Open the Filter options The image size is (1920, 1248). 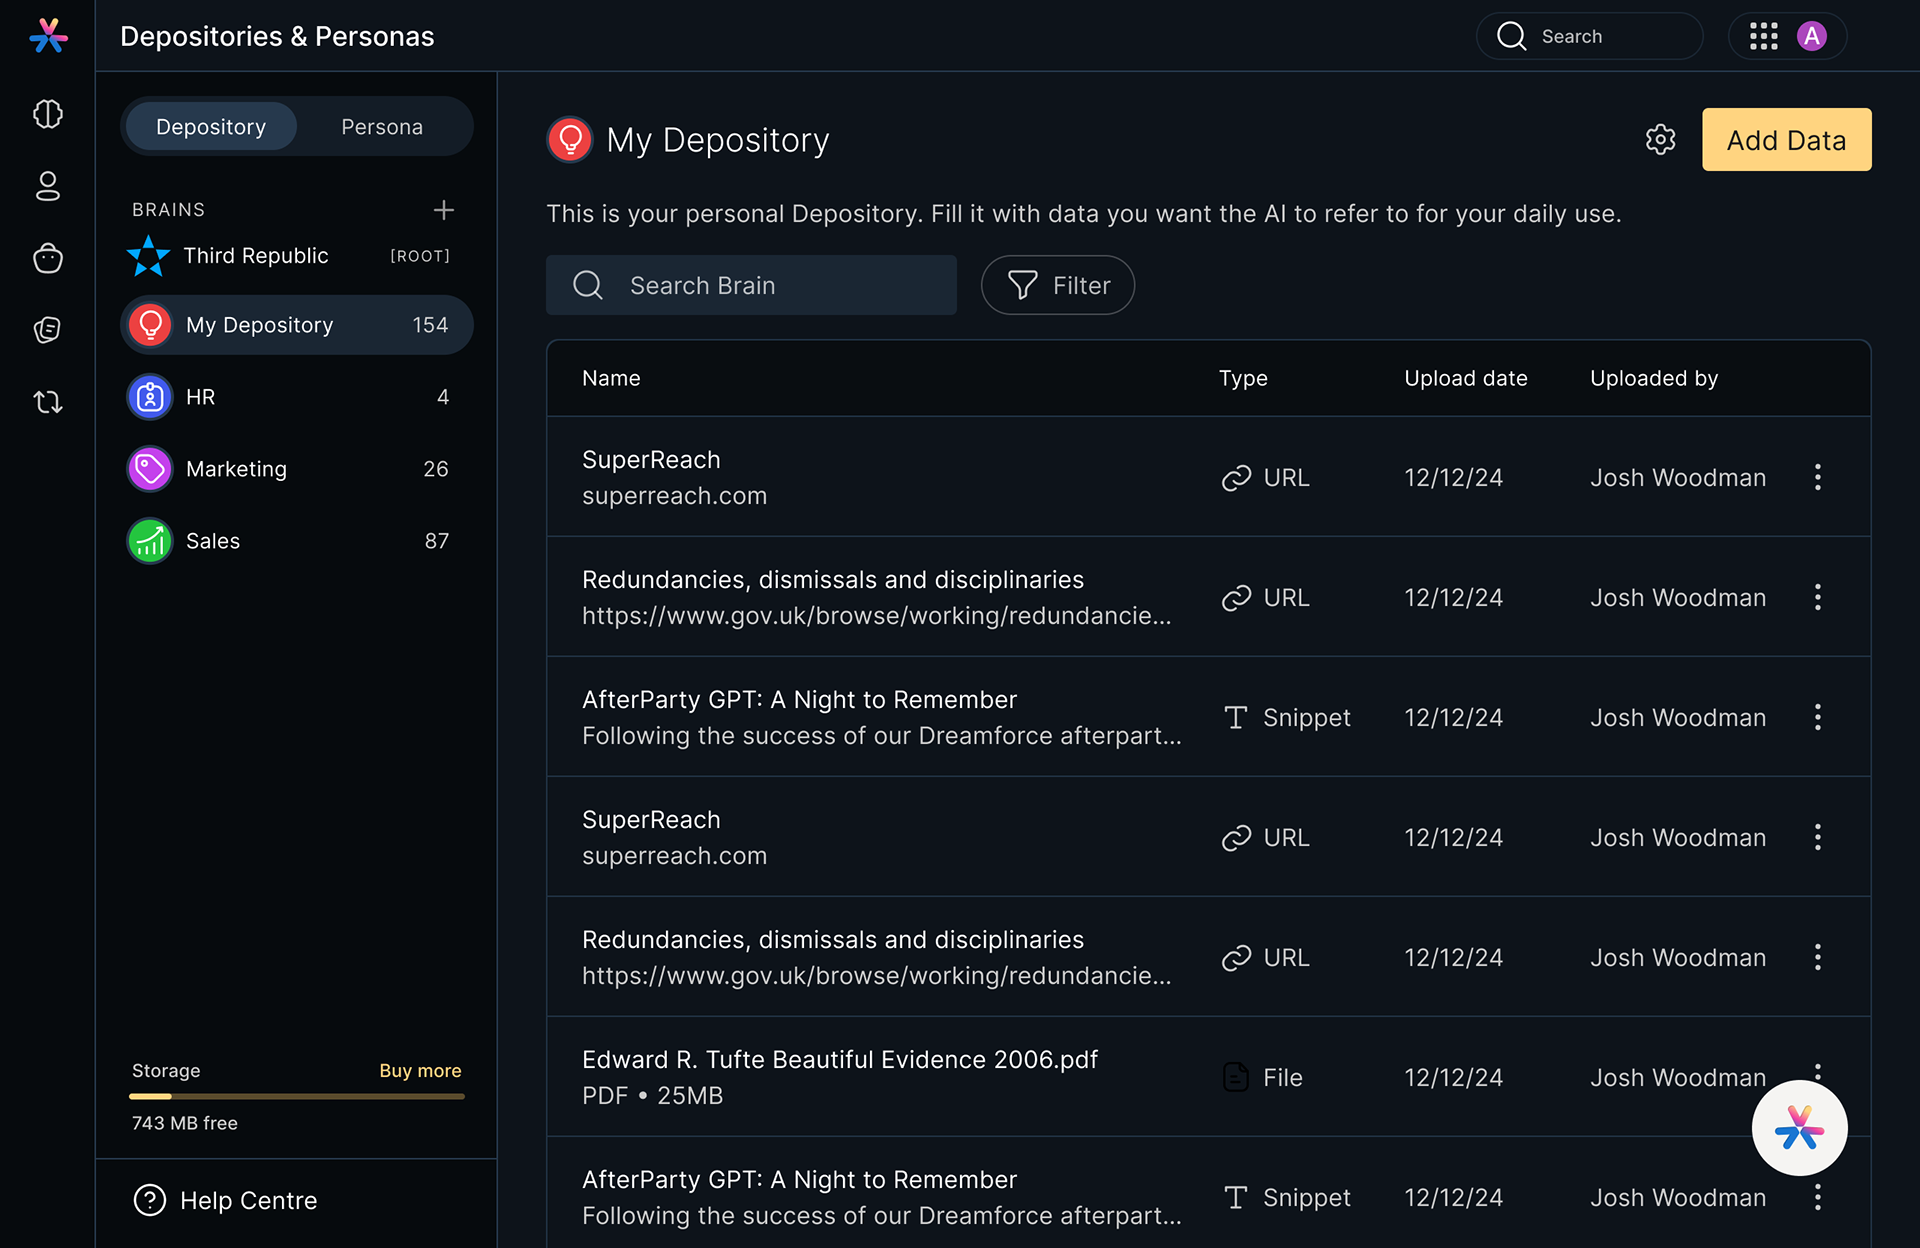(x=1057, y=285)
